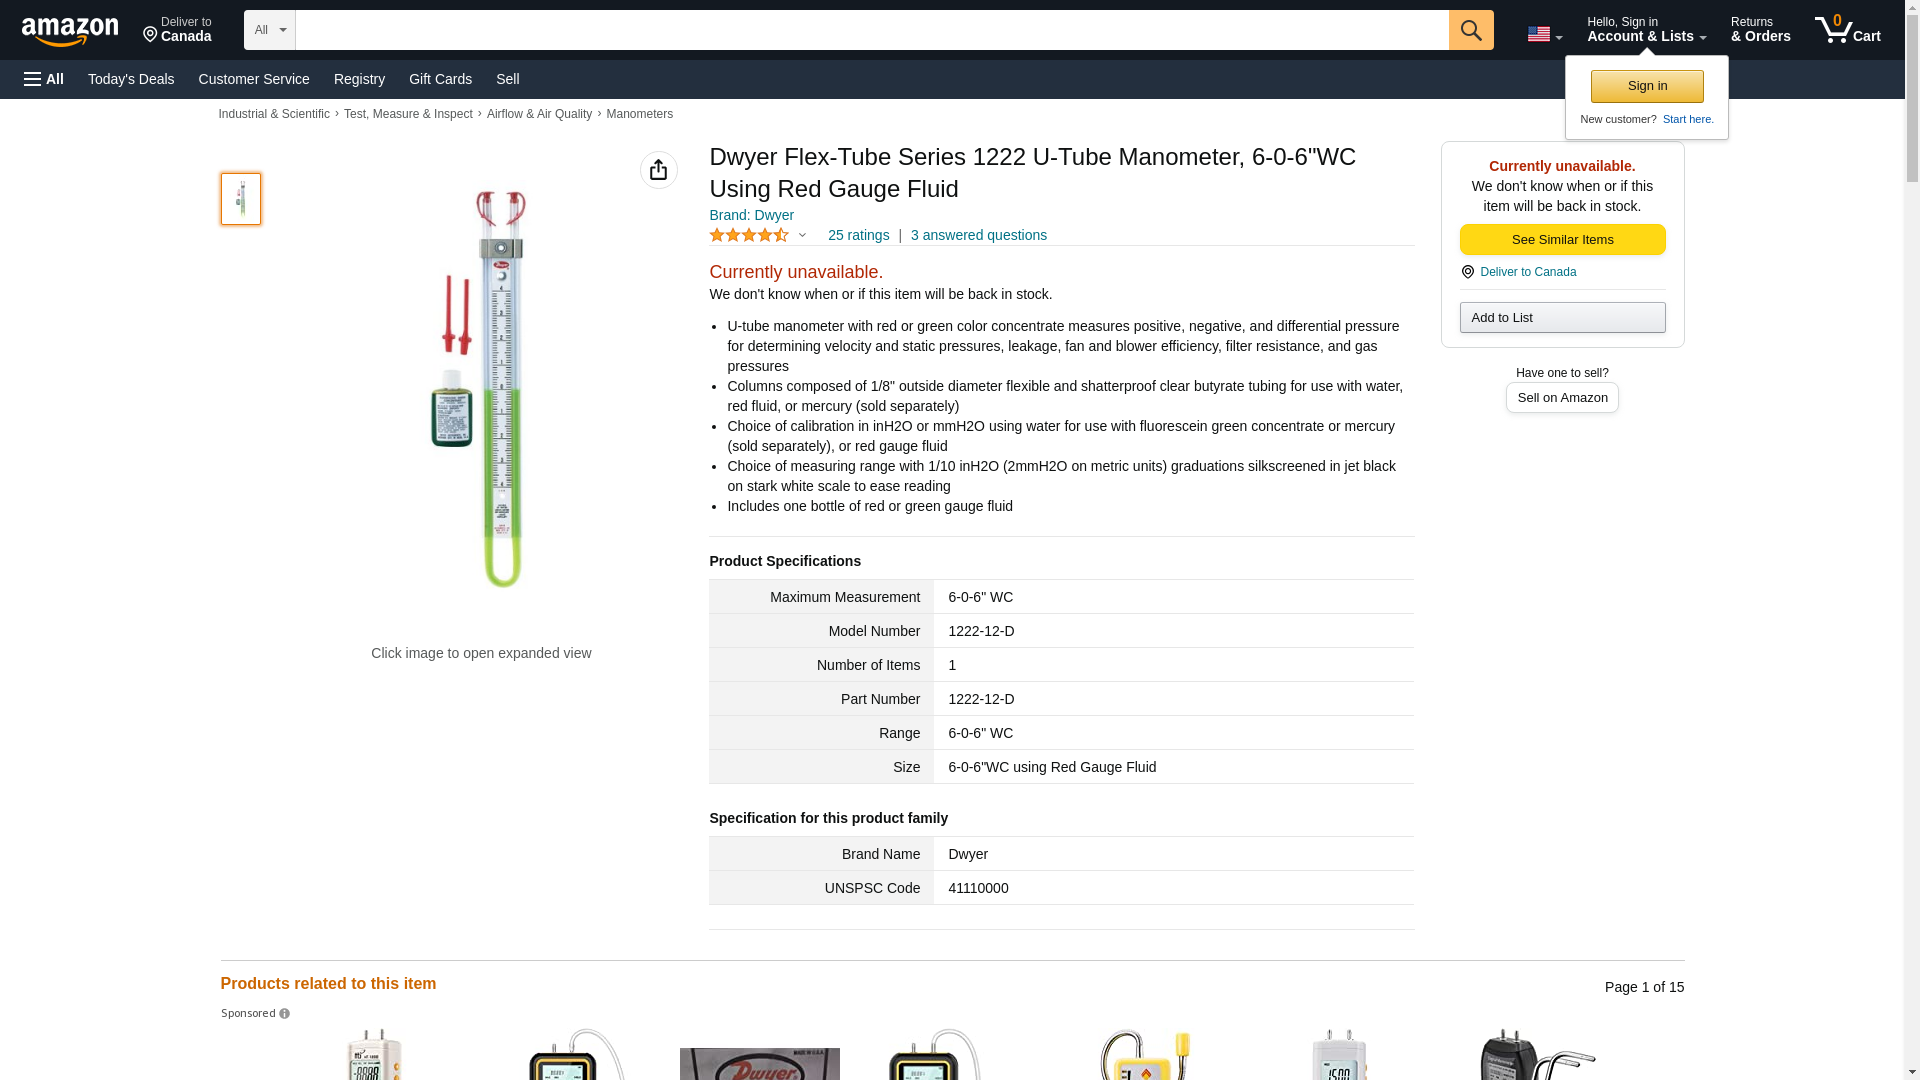Click the See Similar Items button
1920x1080 pixels.
click(x=1562, y=240)
